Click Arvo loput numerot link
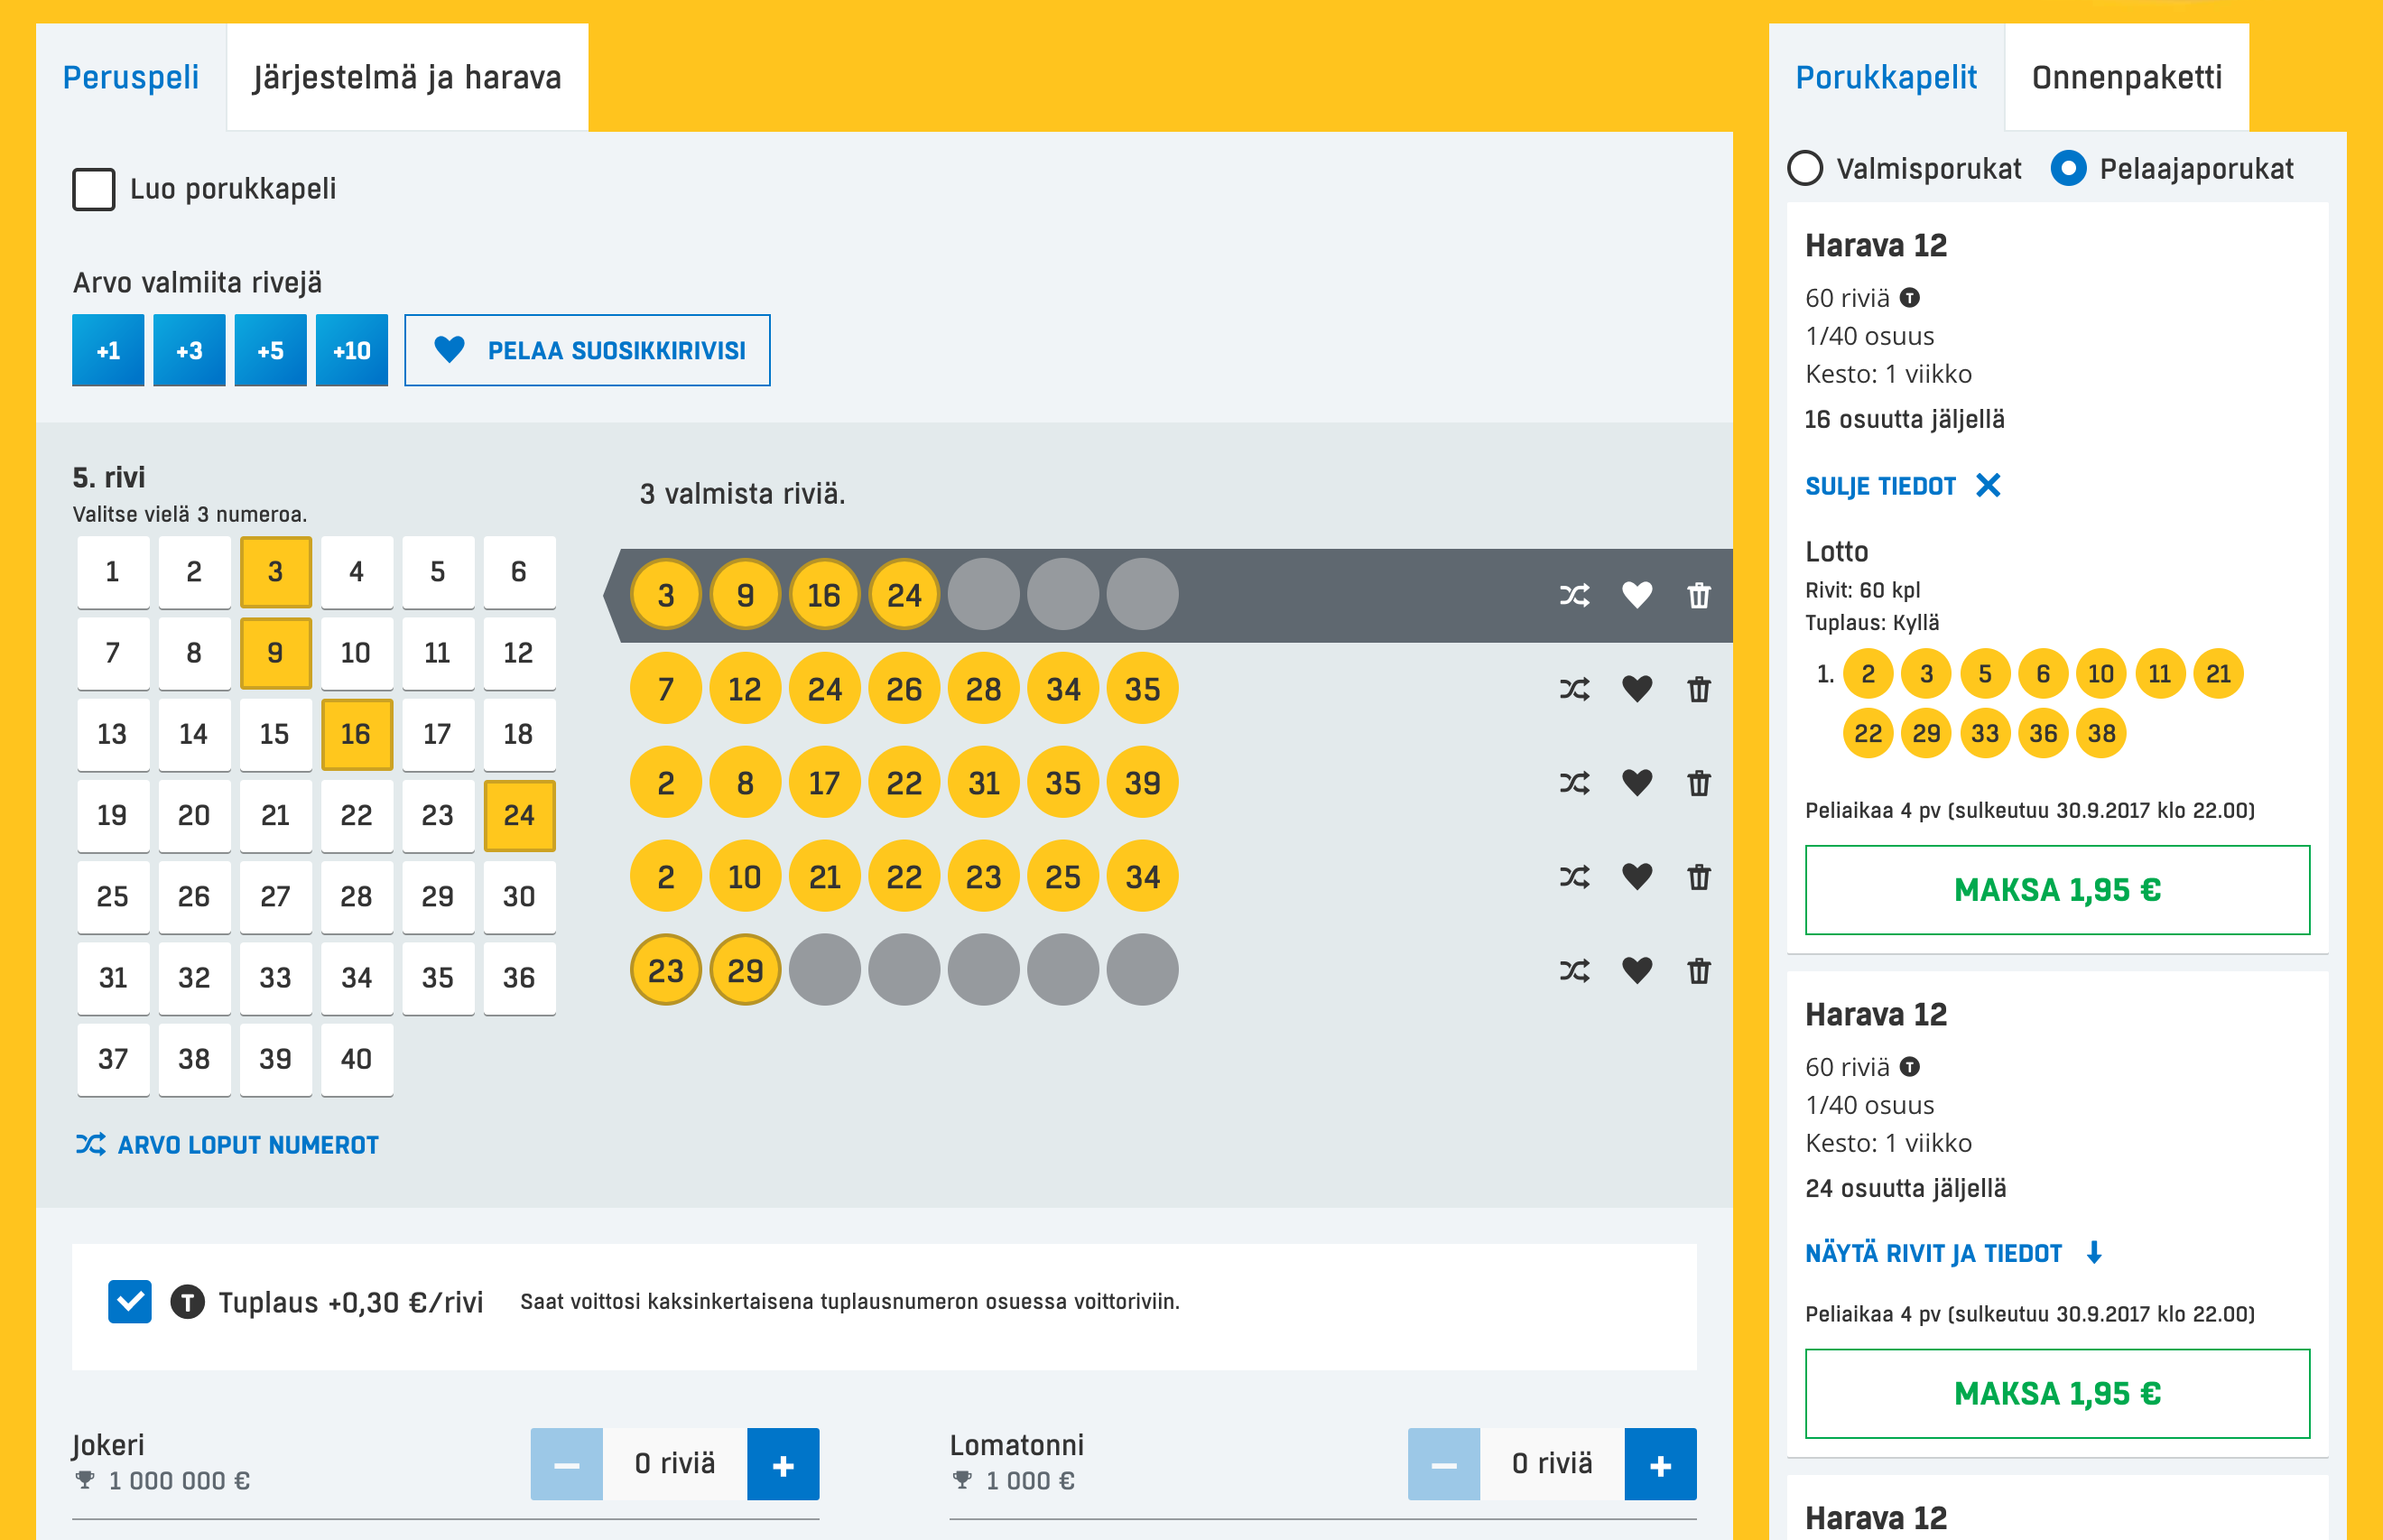Screen dimensions: 2383x1540 (x=228, y=1145)
